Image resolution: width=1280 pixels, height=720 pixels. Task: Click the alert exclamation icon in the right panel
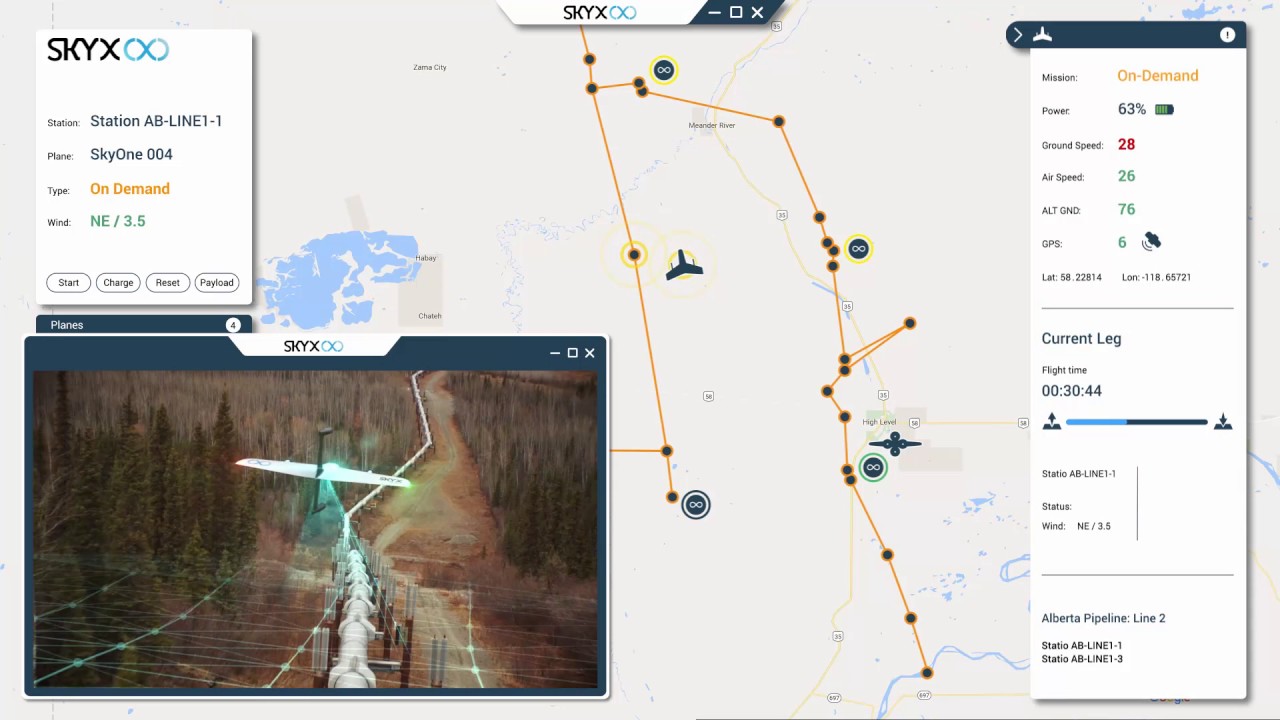[1227, 35]
